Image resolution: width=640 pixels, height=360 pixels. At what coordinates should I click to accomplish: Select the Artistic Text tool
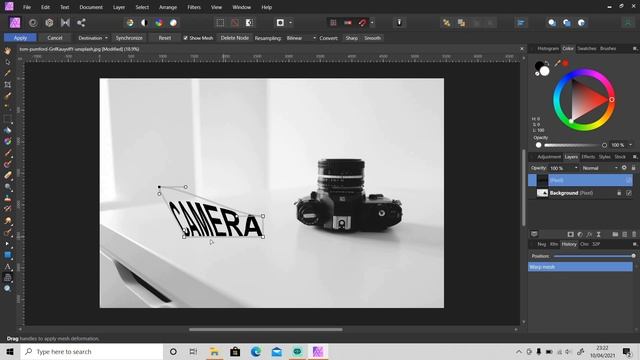pos(7,267)
